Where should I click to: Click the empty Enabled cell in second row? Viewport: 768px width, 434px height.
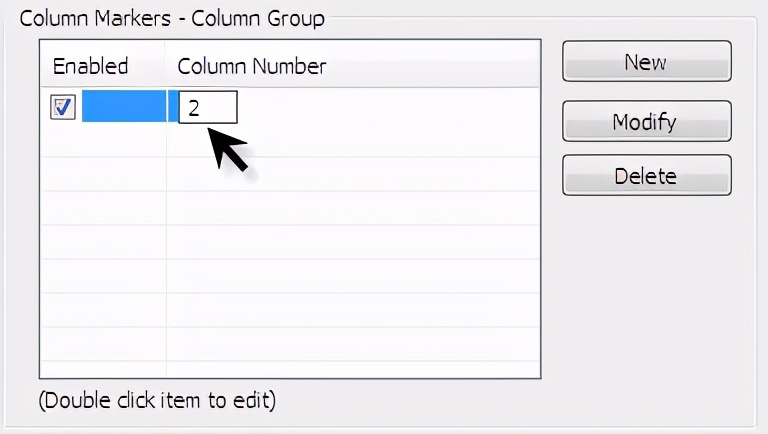click(x=103, y=141)
